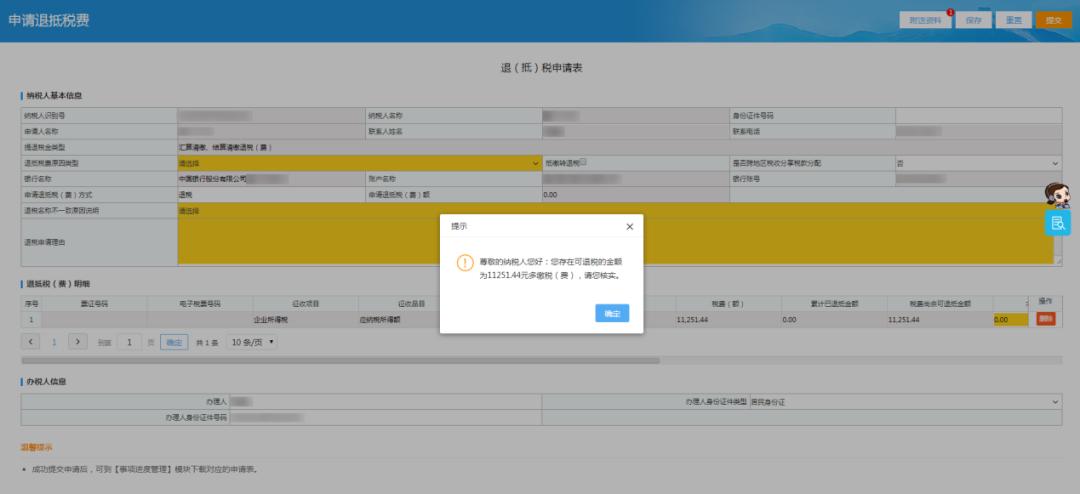Click the 温馨提示 heading
Viewport: 1080px width, 494px height.
pos(37,448)
